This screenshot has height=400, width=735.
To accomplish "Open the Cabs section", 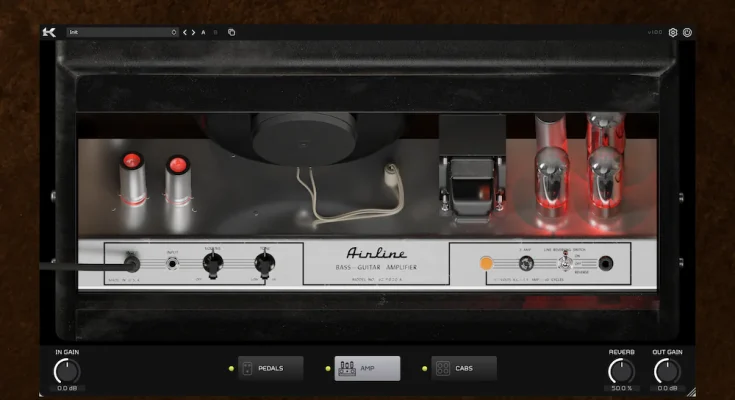I will 464,368.
